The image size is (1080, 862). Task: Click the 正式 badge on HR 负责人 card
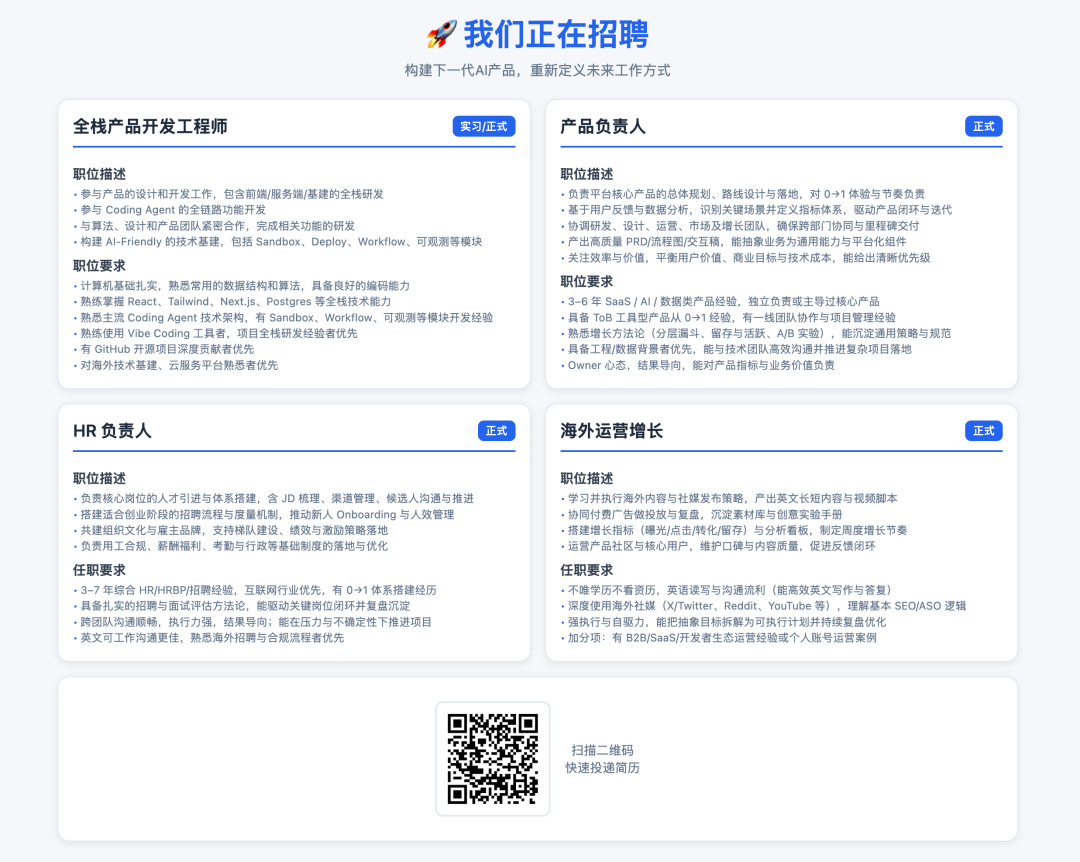click(x=497, y=431)
